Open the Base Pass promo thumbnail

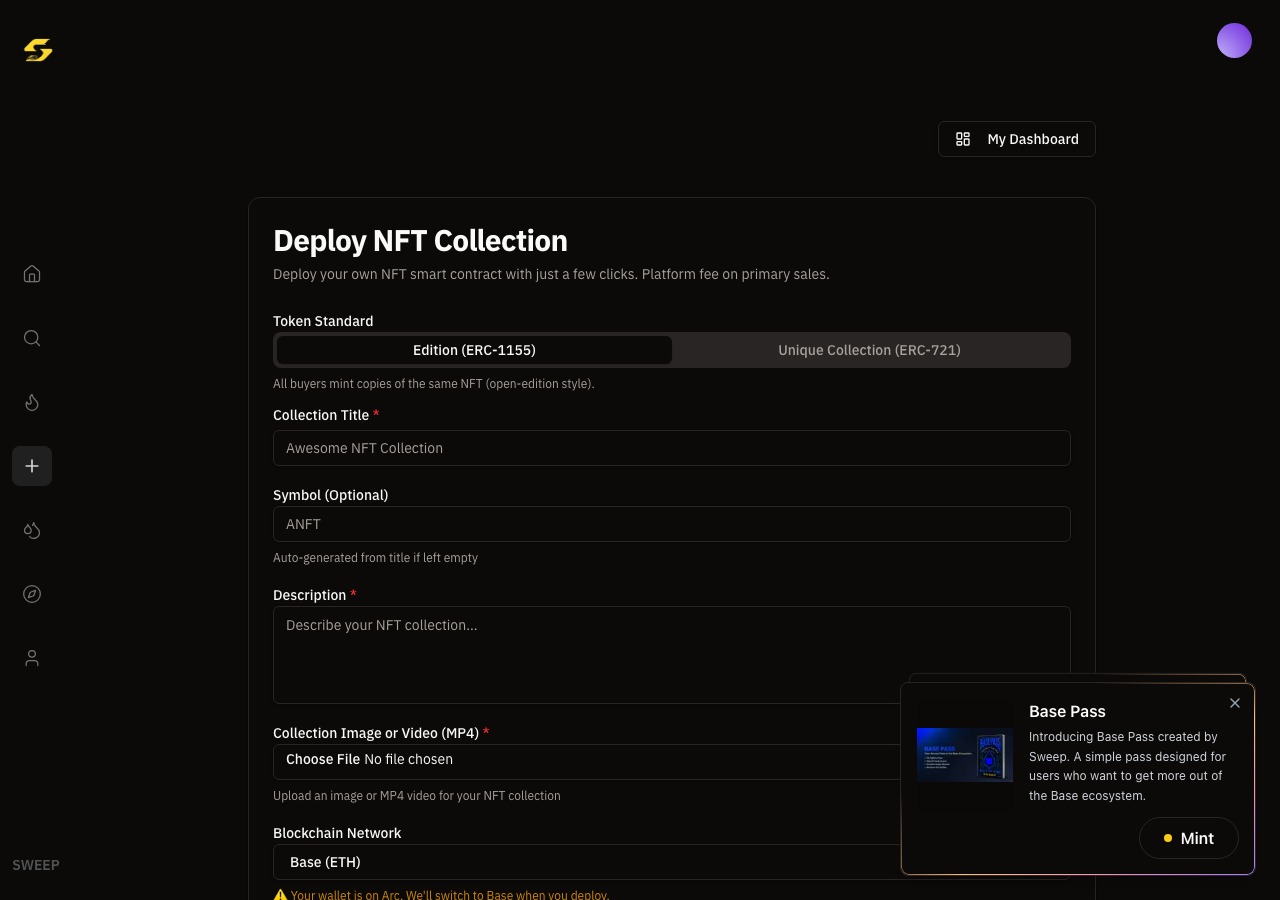pyautogui.click(x=965, y=754)
